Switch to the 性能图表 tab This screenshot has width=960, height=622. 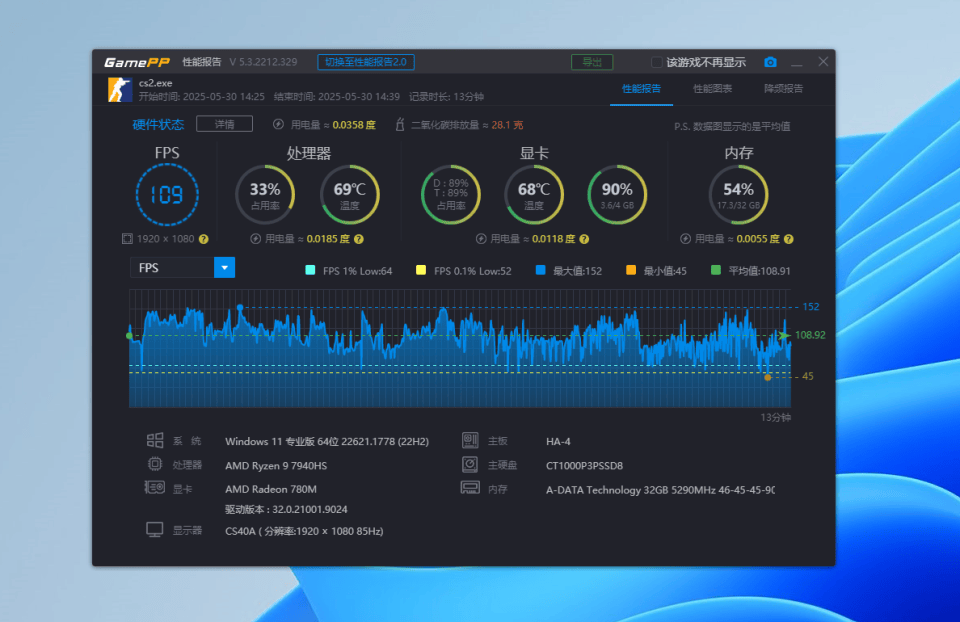tap(712, 89)
